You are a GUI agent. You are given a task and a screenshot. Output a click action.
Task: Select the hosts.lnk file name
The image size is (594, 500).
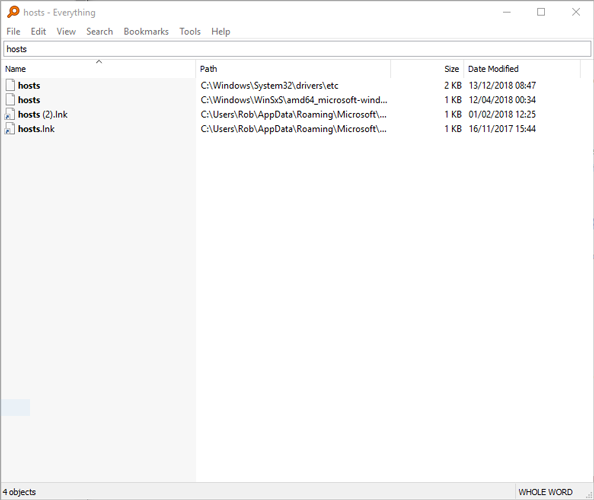coord(36,129)
